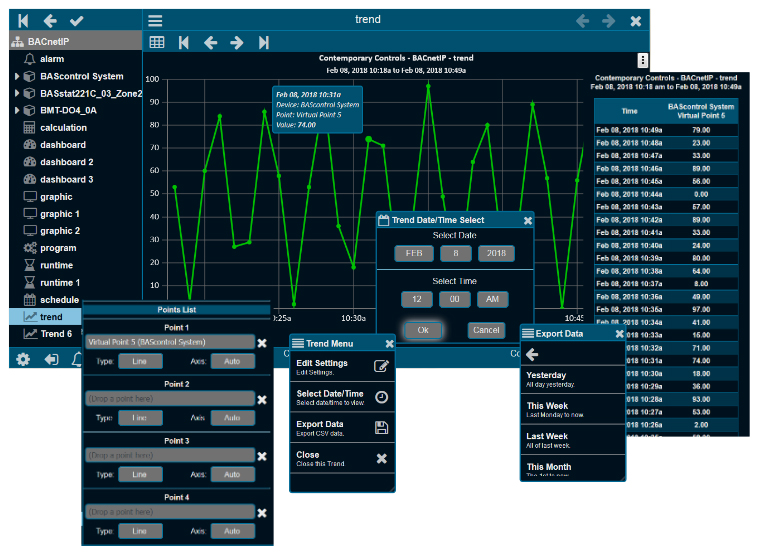Click back arrow in Export Data panel
Viewport: 762px width, 555px height.
tap(532, 354)
